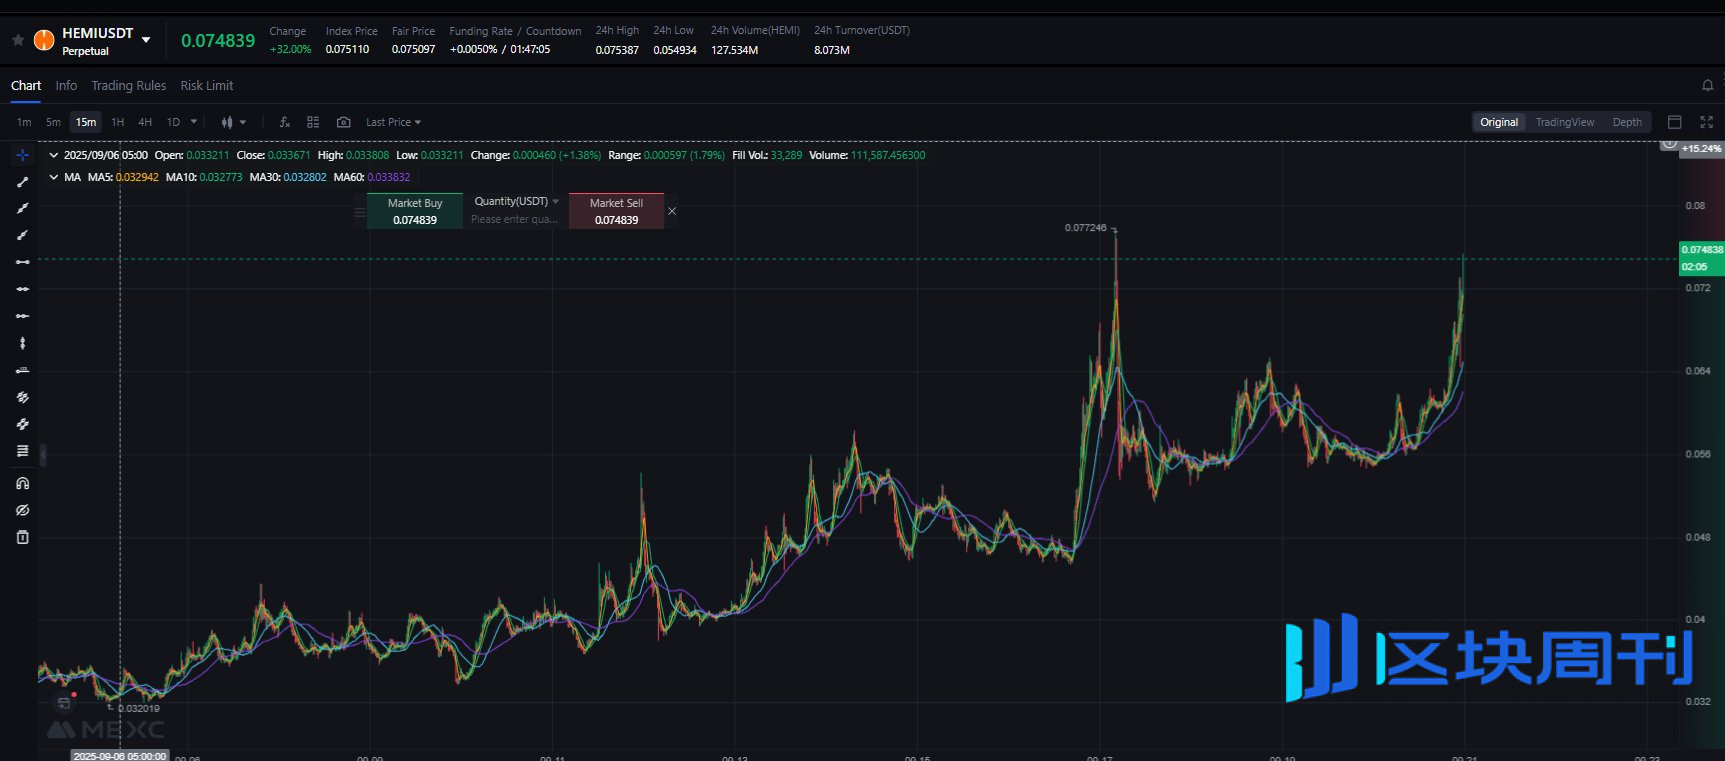Screen dimensions: 1725x761
Task: Toggle magnet mode for drawings
Action: click(22, 483)
